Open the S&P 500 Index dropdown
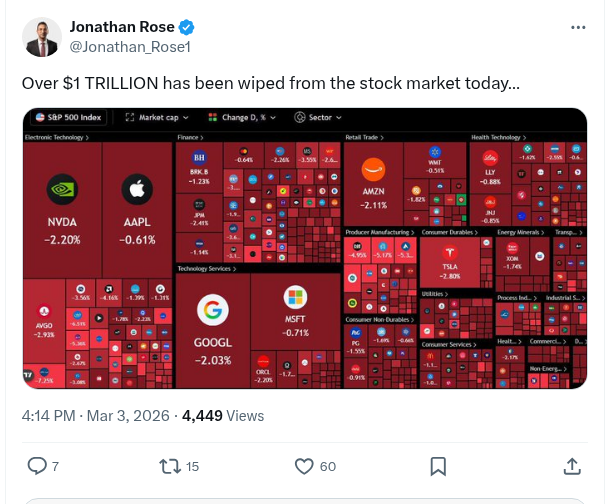Viewport: 608px width, 504px height. click(66, 118)
